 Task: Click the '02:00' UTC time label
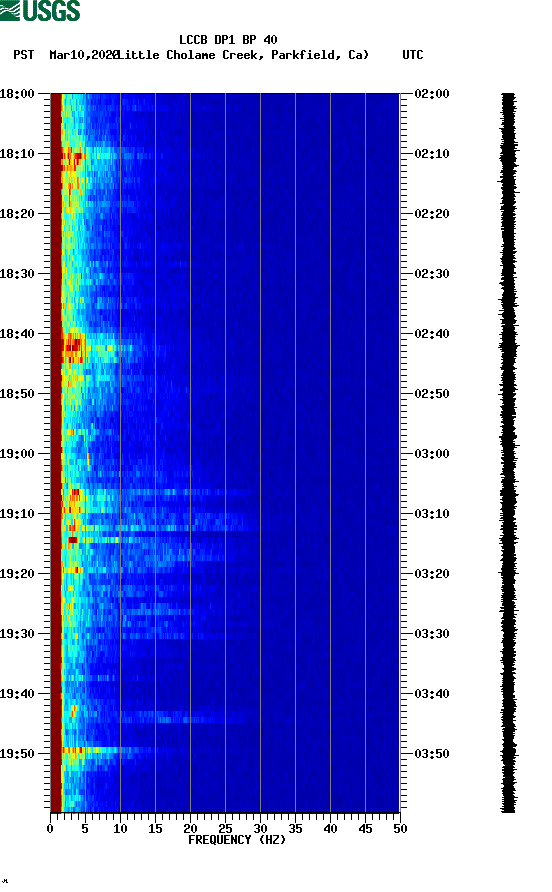(432, 94)
